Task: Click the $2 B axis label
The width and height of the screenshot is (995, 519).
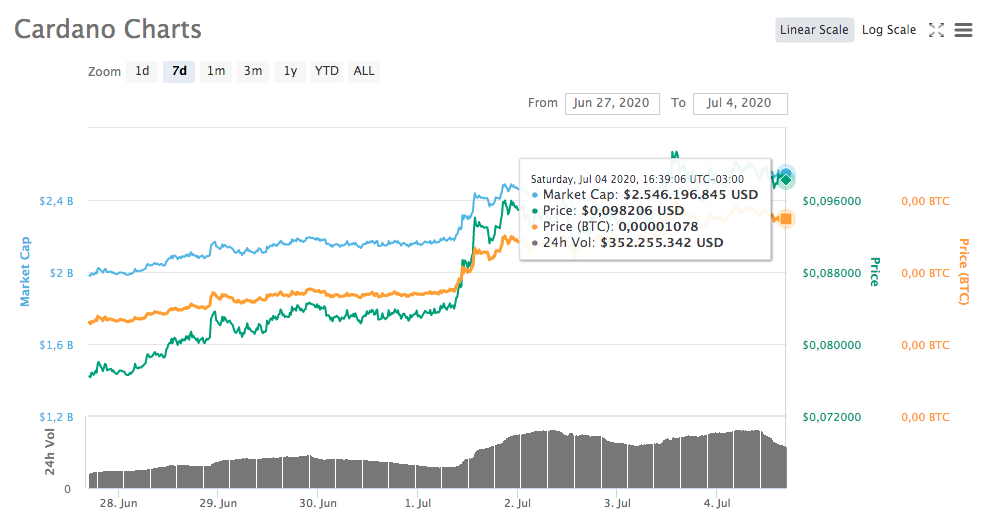Action: 62,273
